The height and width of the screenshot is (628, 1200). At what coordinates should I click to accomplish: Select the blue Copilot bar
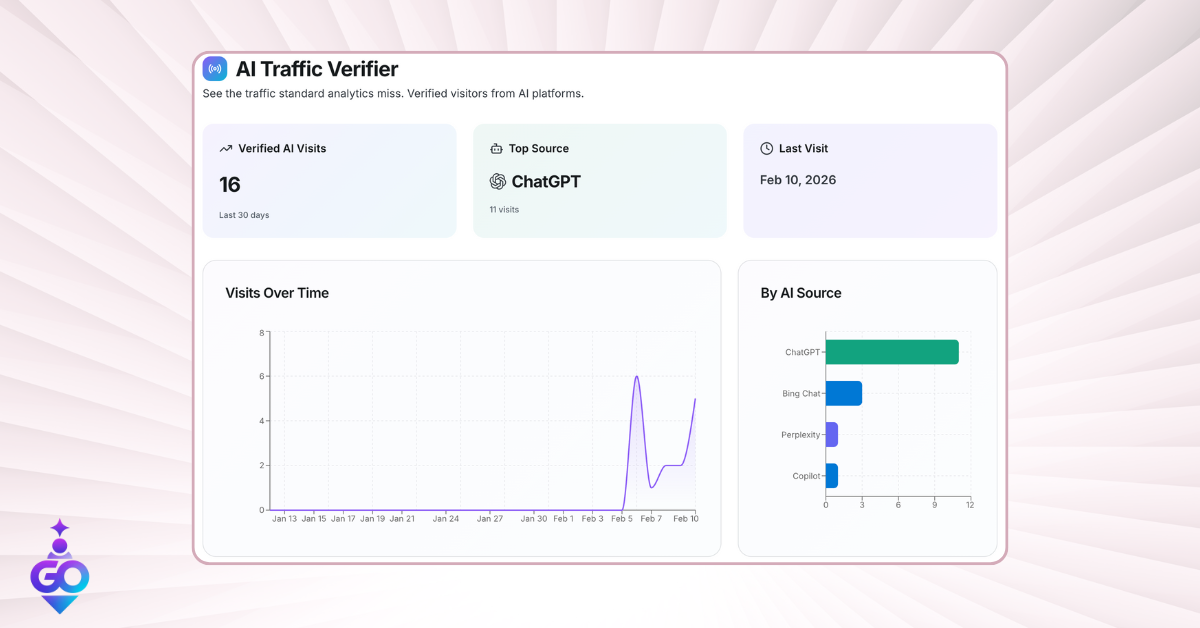(x=831, y=476)
